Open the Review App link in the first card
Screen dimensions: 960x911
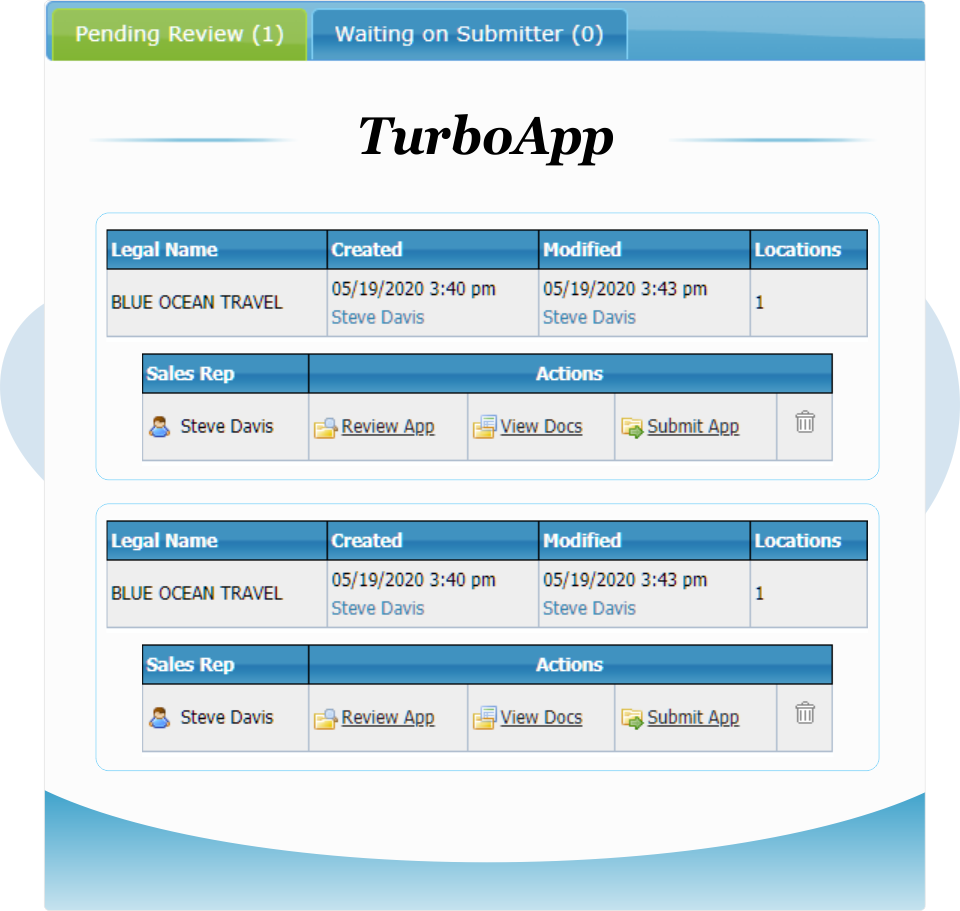point(388,426)
